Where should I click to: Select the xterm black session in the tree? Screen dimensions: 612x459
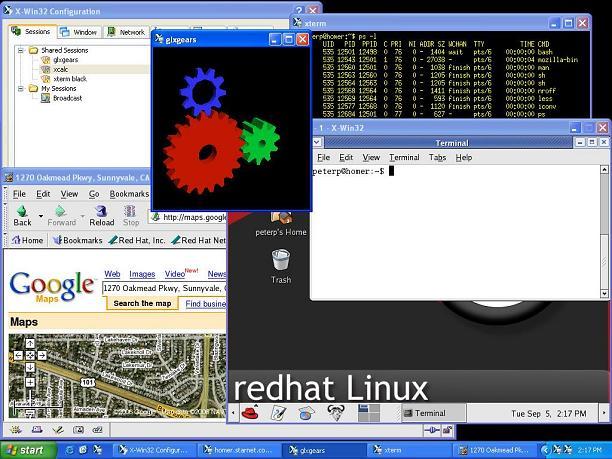tap(64, 79)
